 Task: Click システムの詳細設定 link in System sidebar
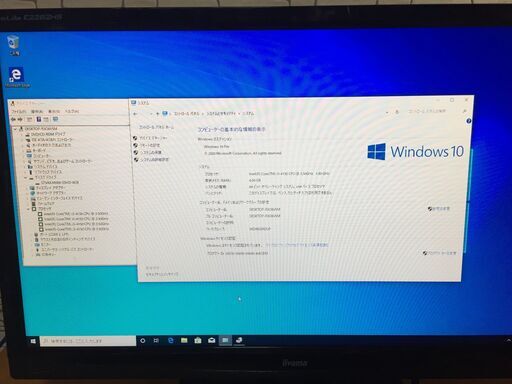click(154, 160)
